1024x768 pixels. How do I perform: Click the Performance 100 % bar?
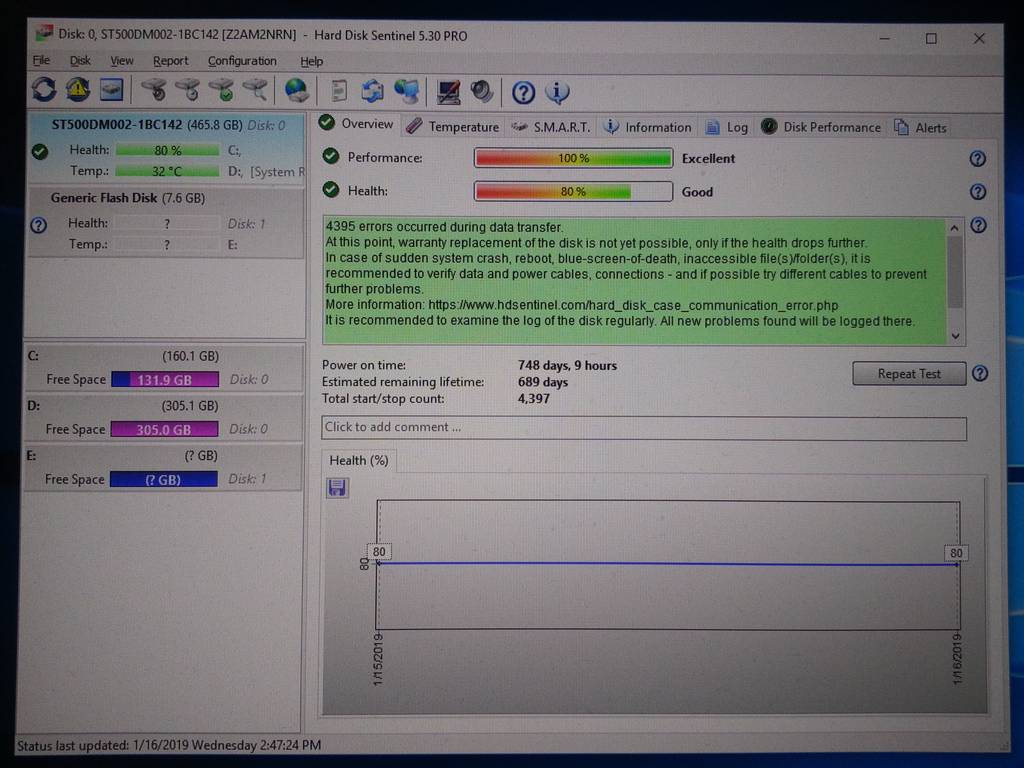pos(573,158)
